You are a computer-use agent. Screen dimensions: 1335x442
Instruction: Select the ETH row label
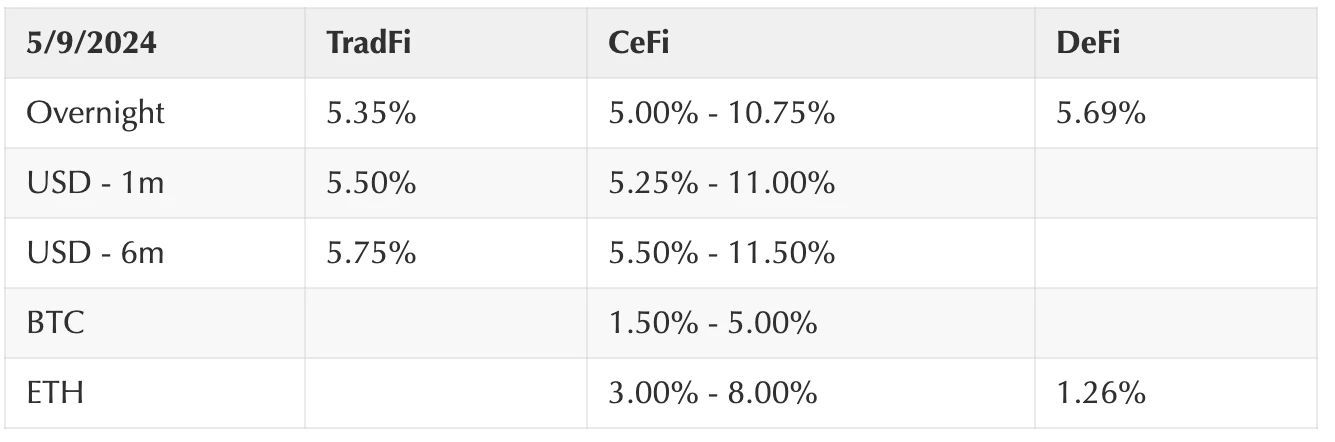point(56,393)
